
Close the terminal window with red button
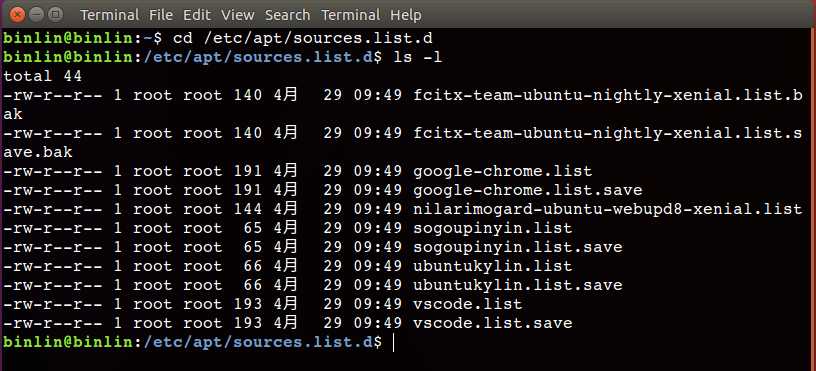coord(18,15)
